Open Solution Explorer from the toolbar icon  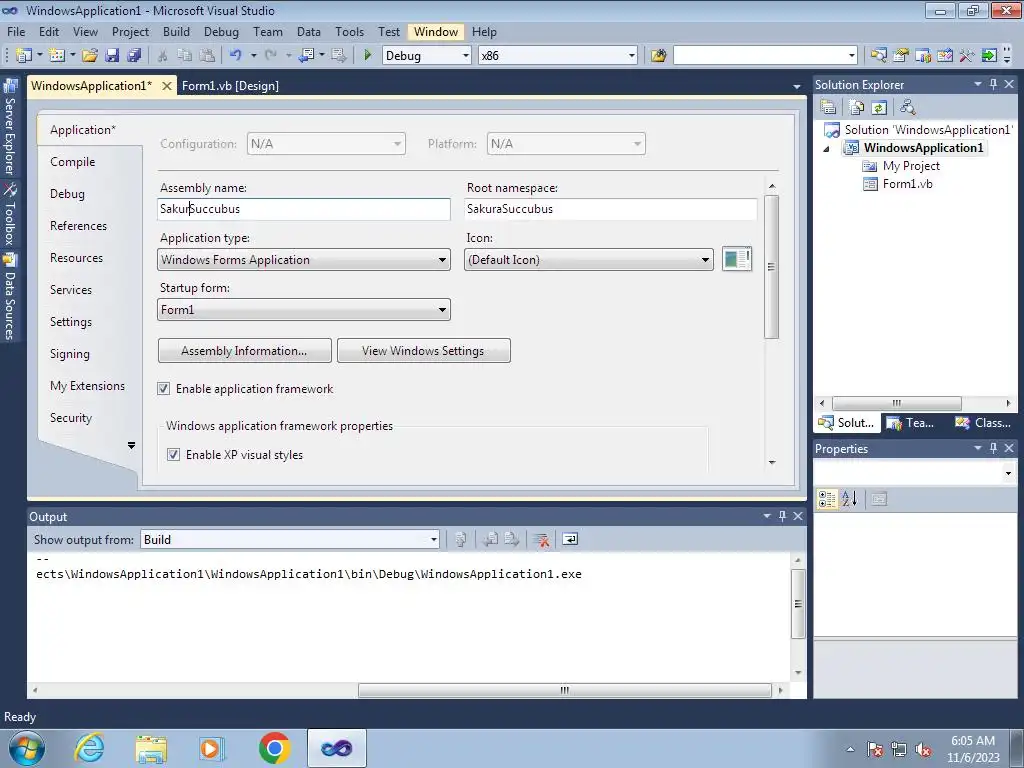tap(879, 56)
